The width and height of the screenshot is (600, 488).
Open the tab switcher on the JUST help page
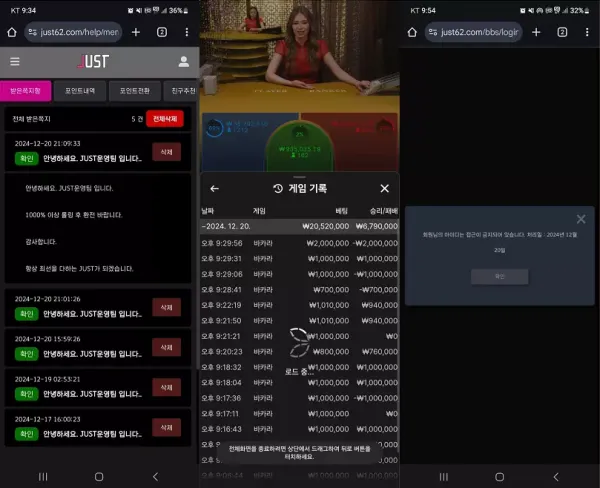coord(162,32)
